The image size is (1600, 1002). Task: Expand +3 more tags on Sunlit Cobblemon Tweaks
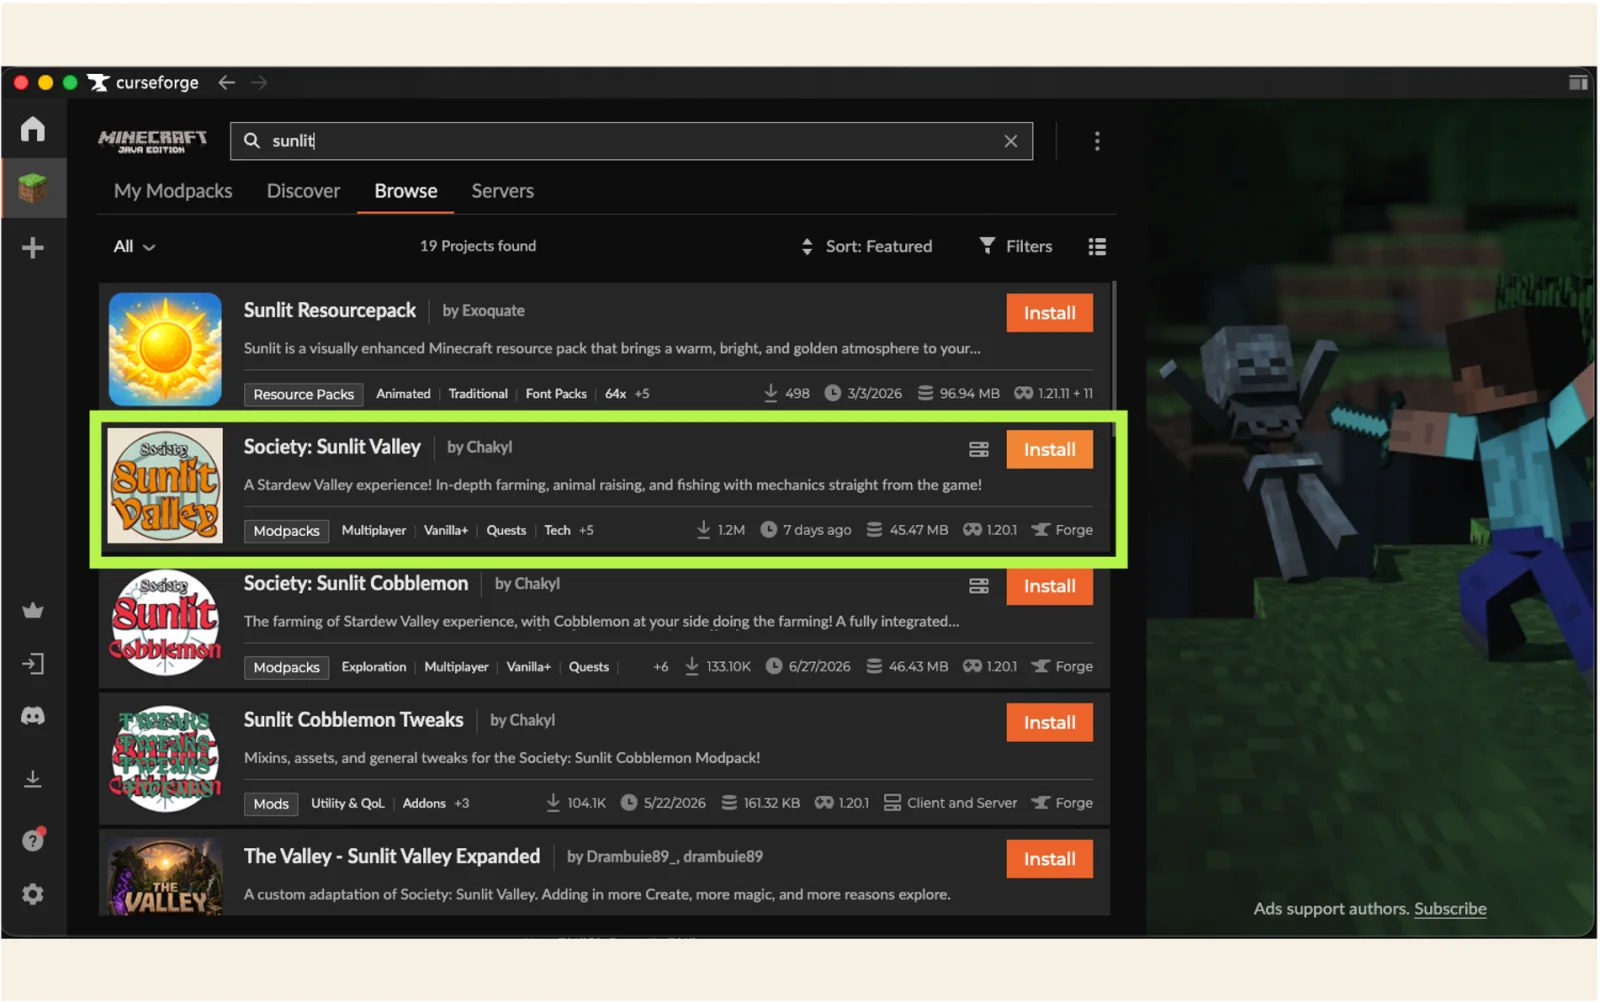point(462,803)
